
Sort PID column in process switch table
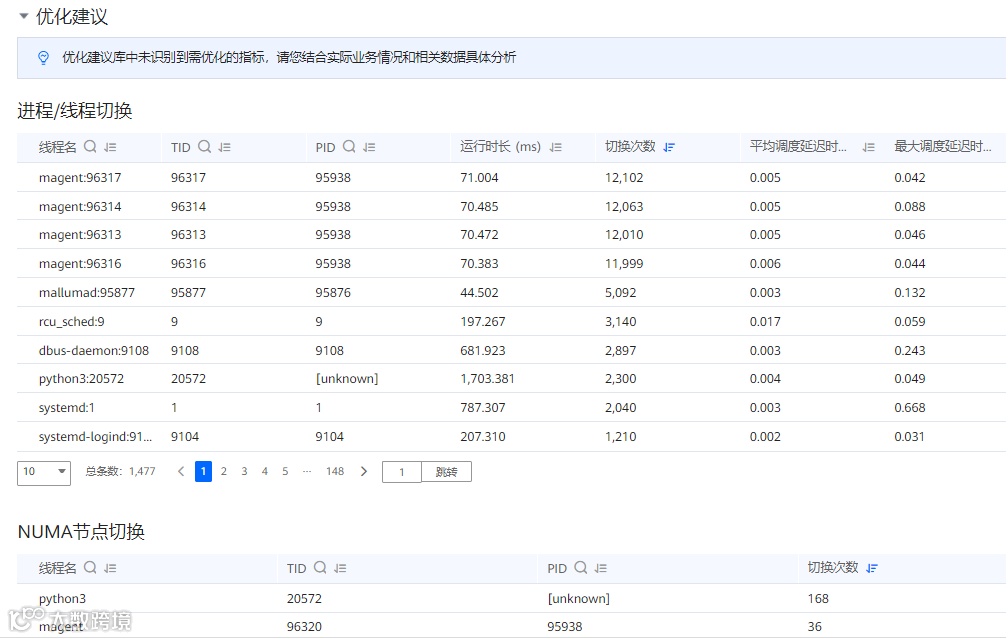[369, 147]
